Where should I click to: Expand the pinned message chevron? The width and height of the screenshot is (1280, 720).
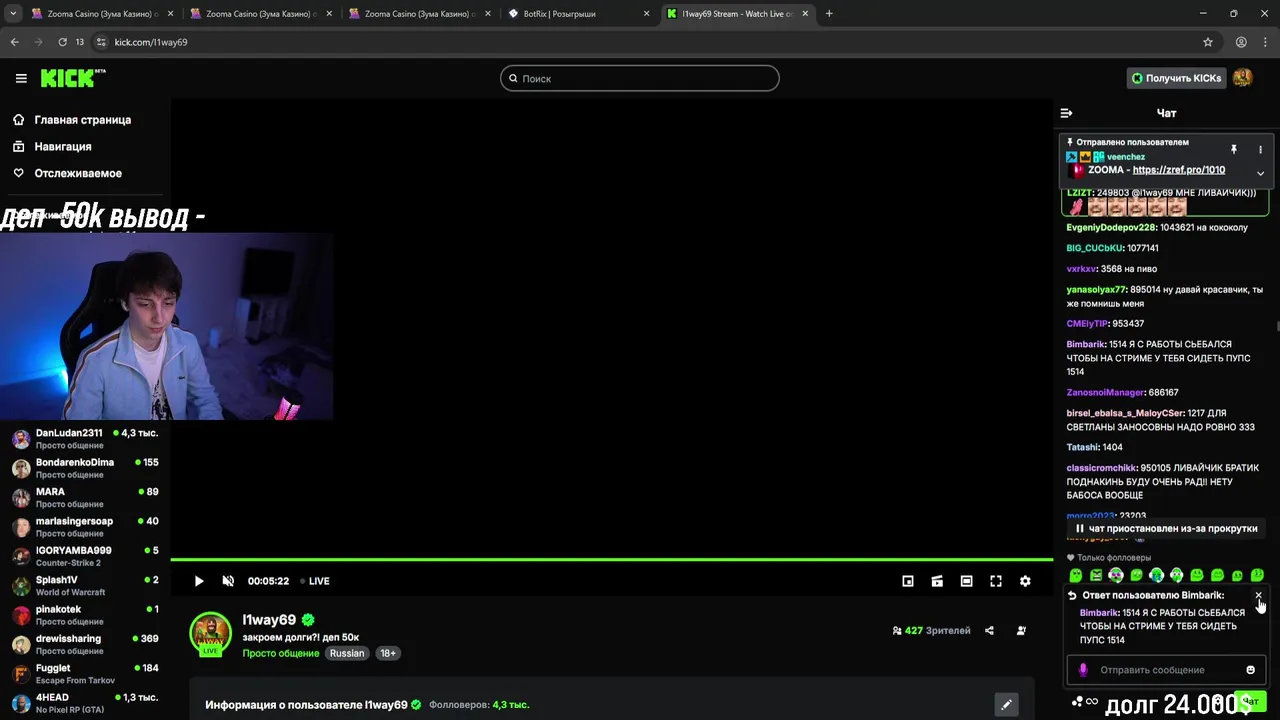tap(1260, 173)
